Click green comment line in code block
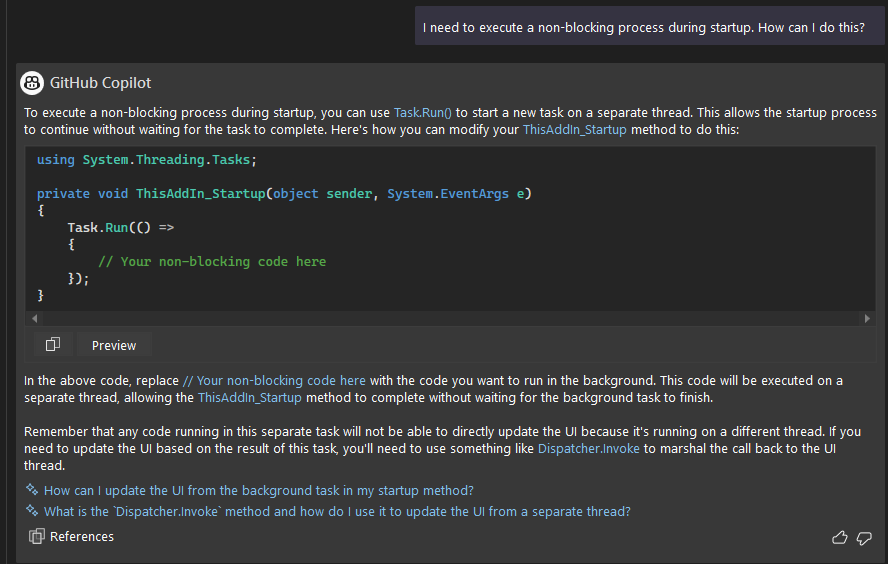 pyautogui.click(x=212, y=262)
